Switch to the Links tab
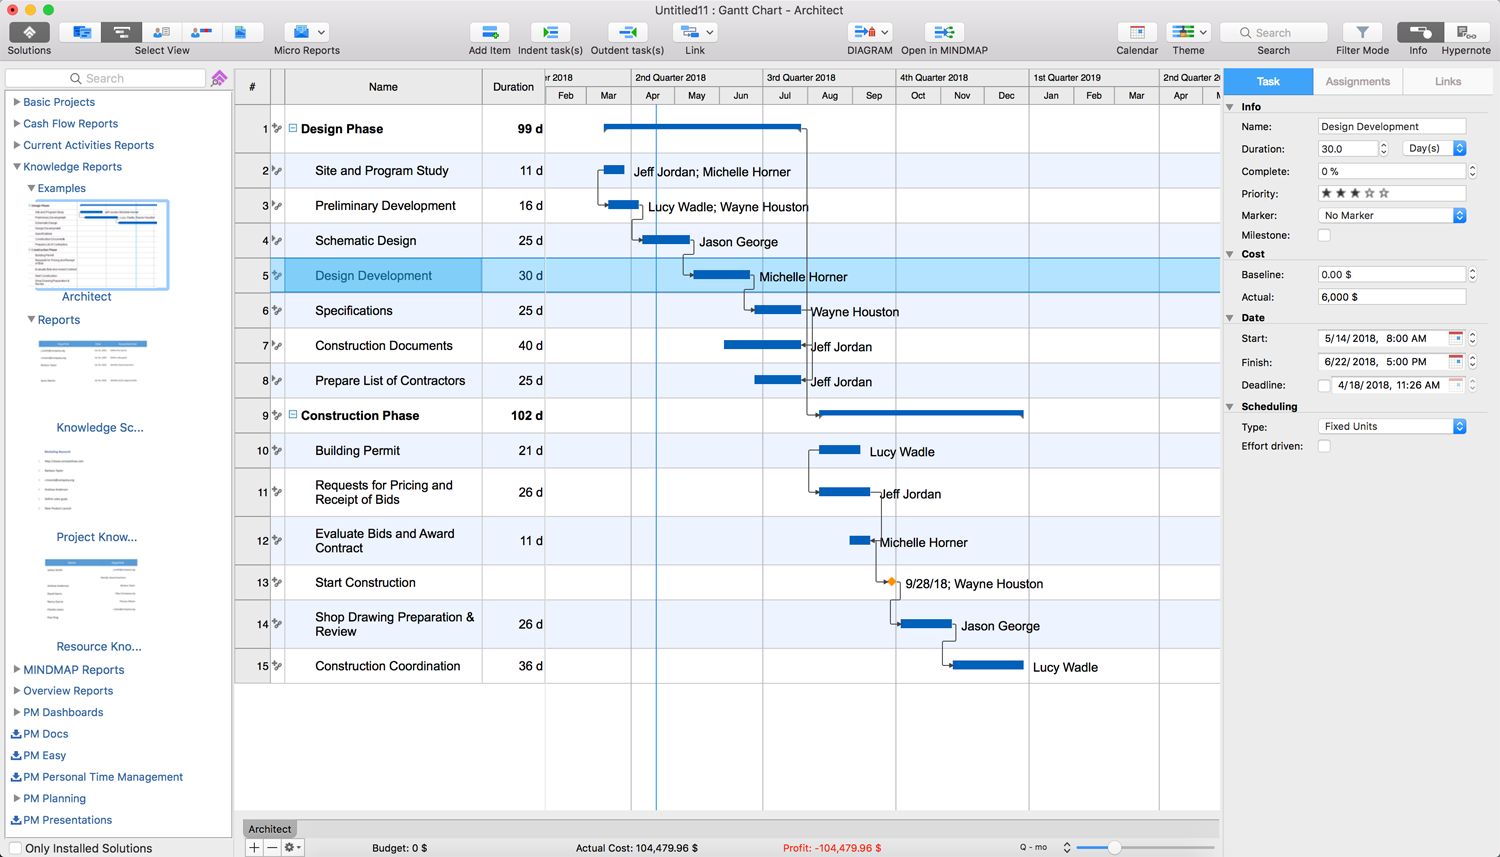1500x857 pixels. [1447, 82]
